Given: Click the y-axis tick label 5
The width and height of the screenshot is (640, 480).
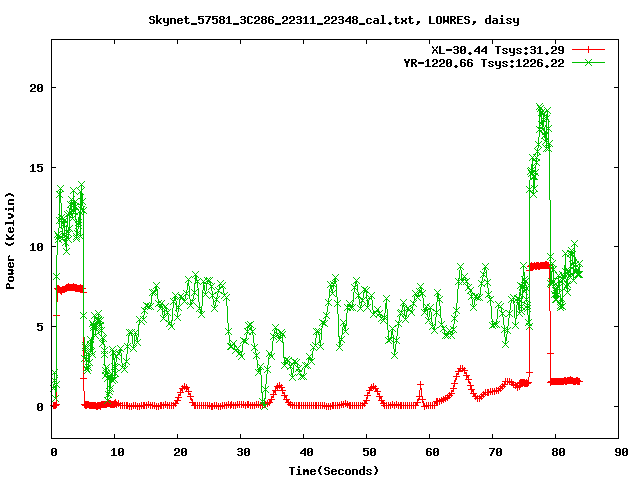Looking at the screenshot, I should pos(40,327).
